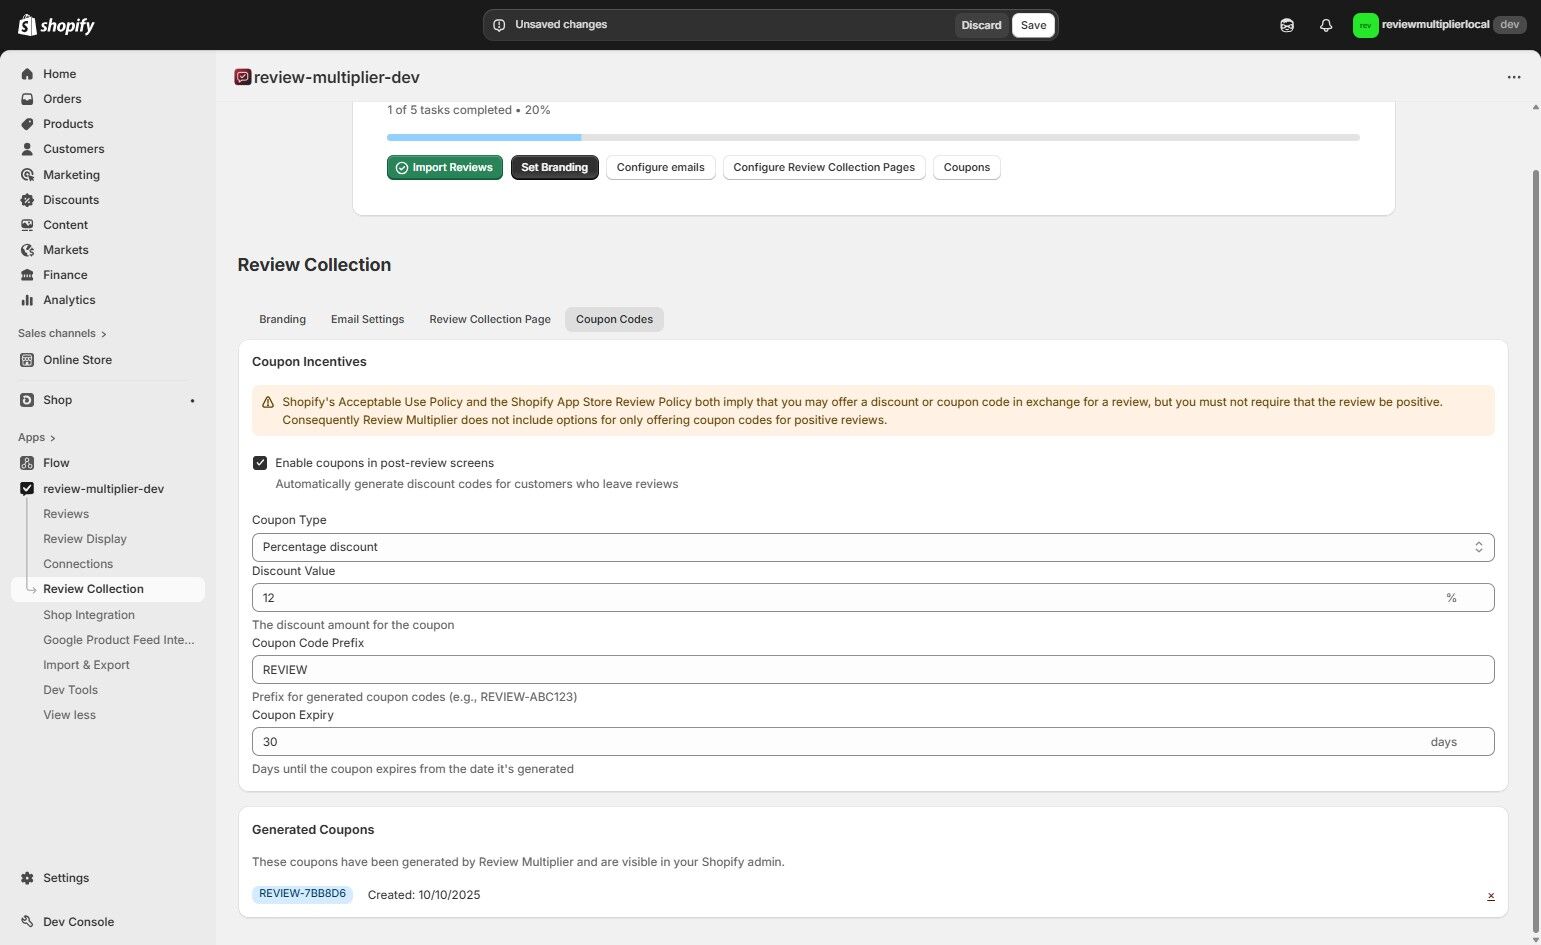Open Connections submenu item
1541x945 pixels.
(78, 564)
